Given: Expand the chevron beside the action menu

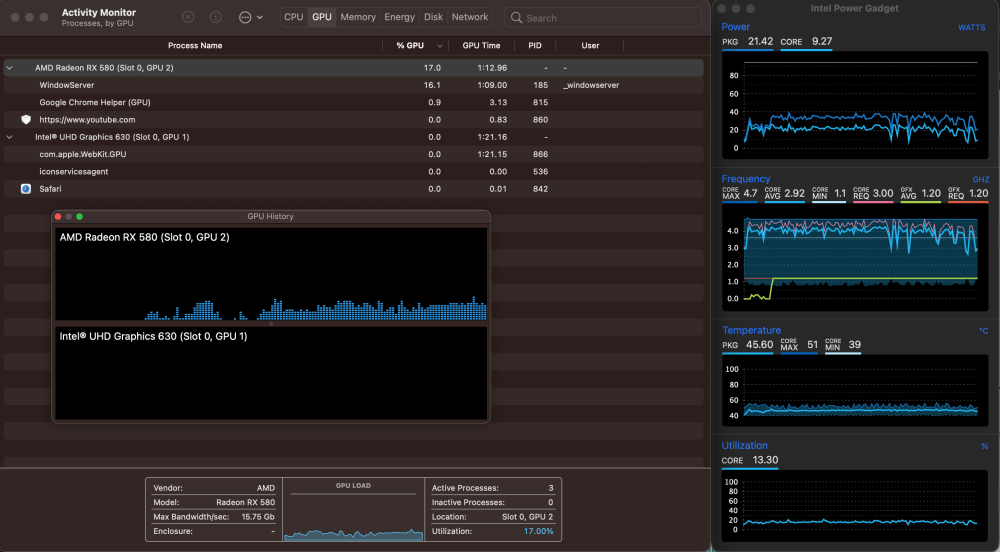Looking at the screenshot, I should tap(260, 18).
